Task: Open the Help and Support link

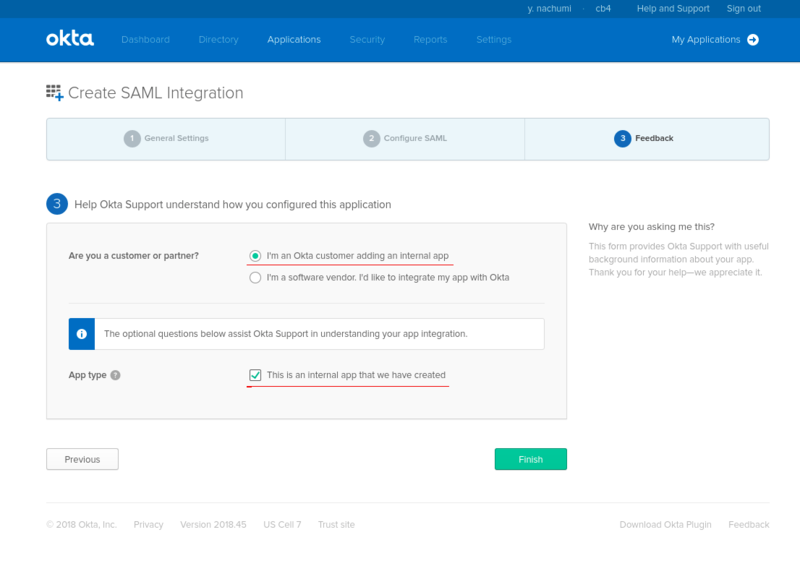Action: 673,9
